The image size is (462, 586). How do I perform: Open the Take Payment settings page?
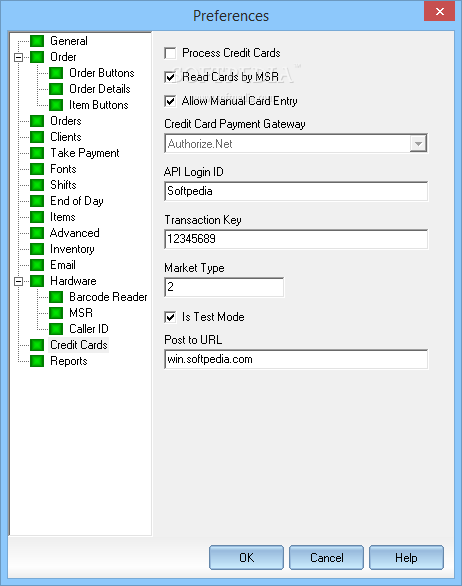[85, 153]
